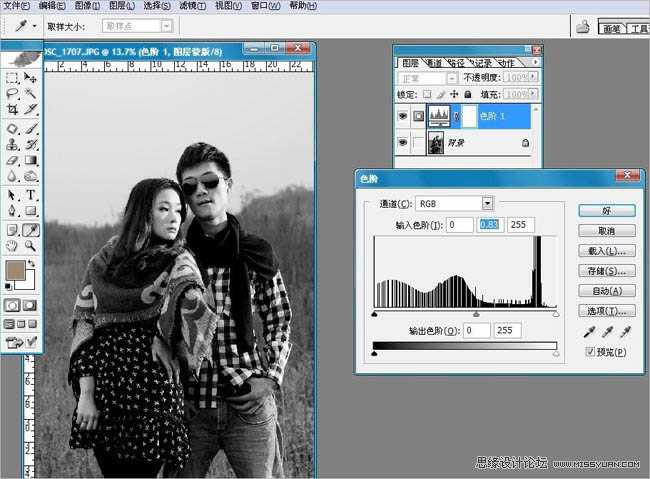Viewport: 650px width, 479px height.
Task: Switch to the Channels tab
Action: 434,63
